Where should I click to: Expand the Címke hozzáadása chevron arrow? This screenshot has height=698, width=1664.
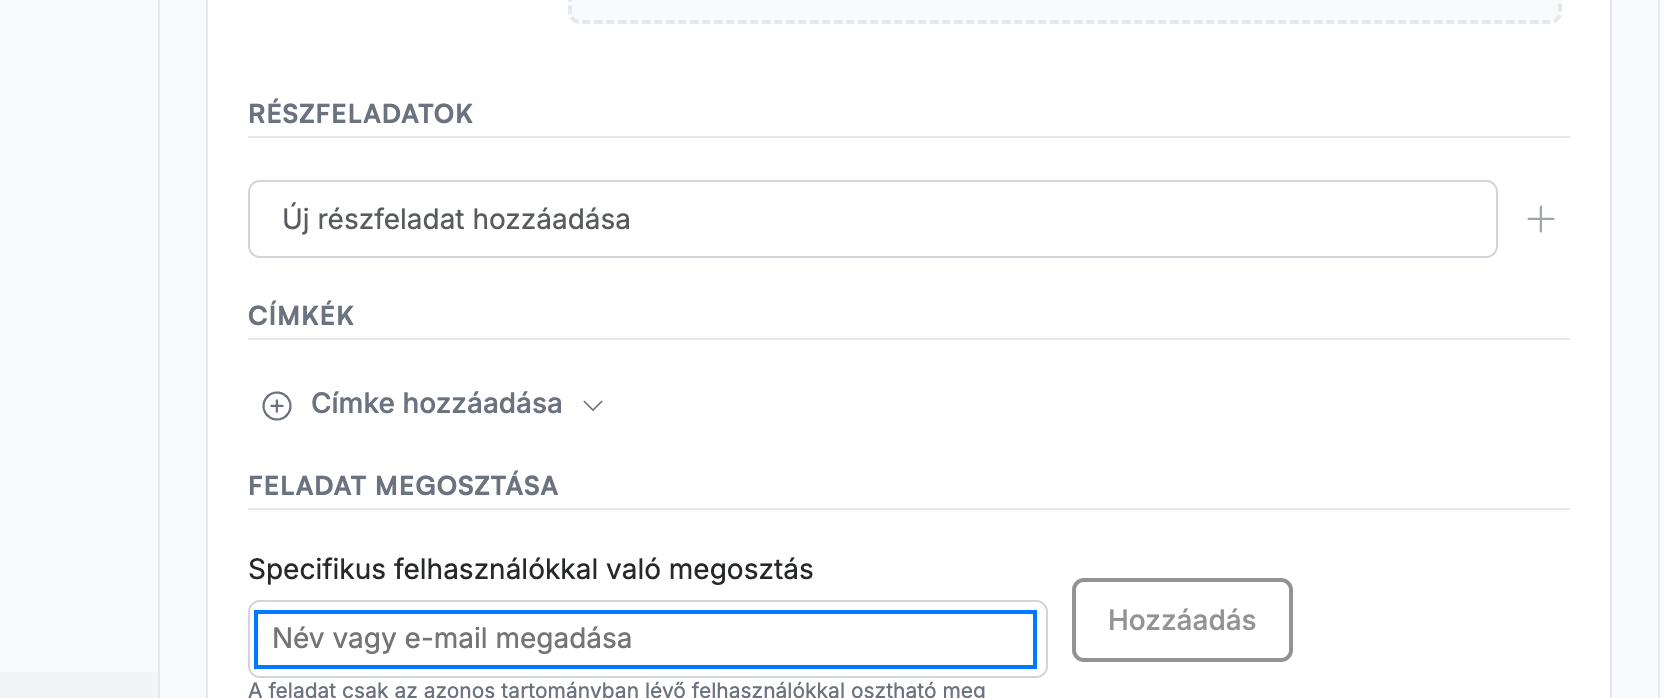593,405
